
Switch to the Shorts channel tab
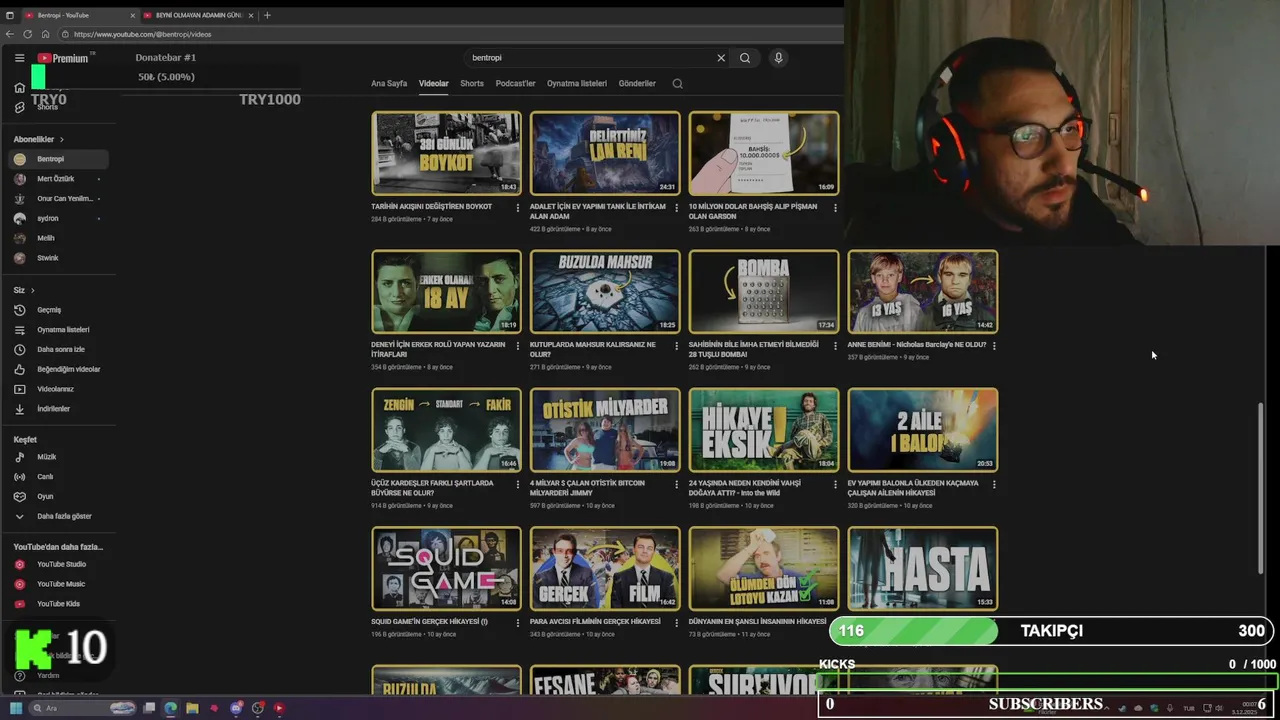(472, 84)
